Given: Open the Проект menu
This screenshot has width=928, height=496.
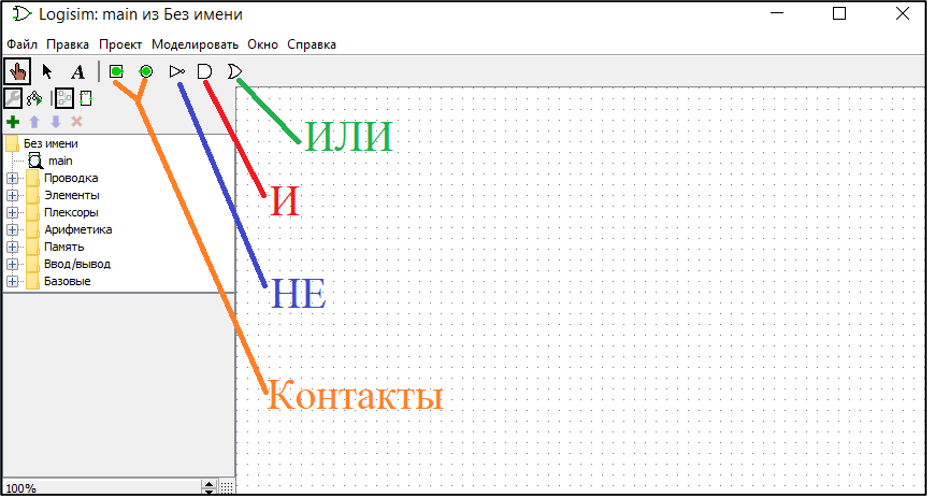Looking at the screenshot, I should click(121, 44).
